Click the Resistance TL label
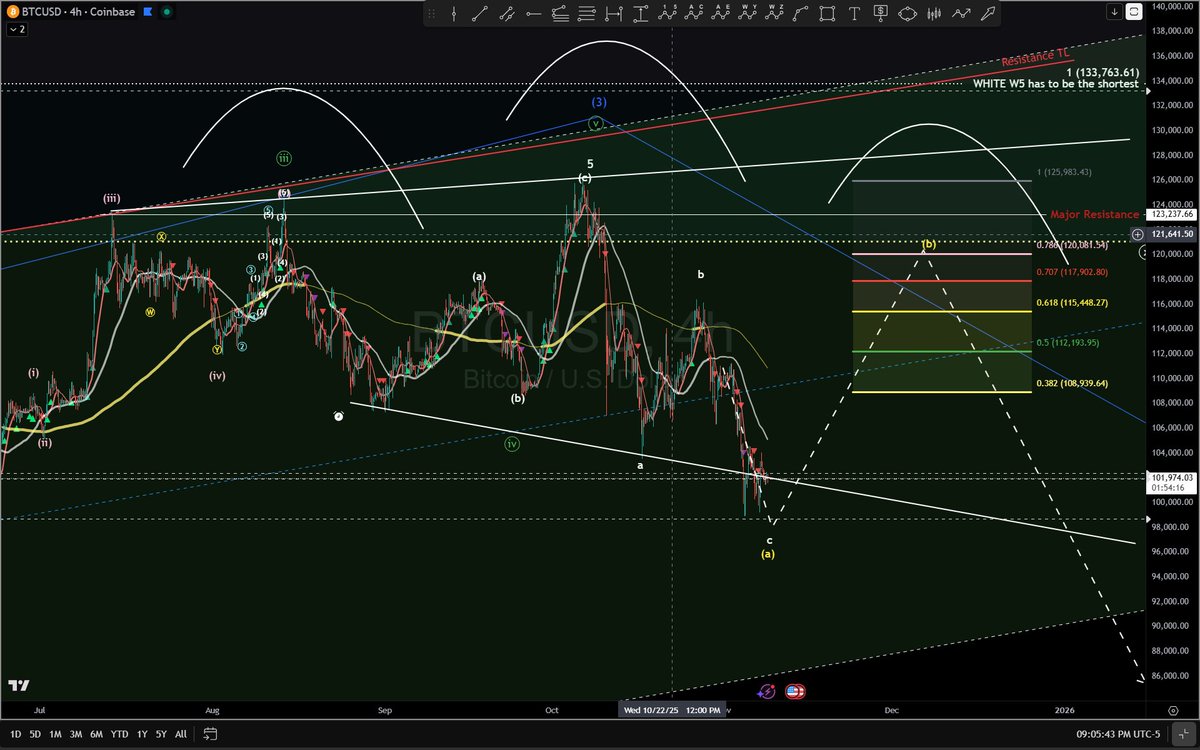1200x750 pixels. pyautogui.click(x=1038, y=60)
